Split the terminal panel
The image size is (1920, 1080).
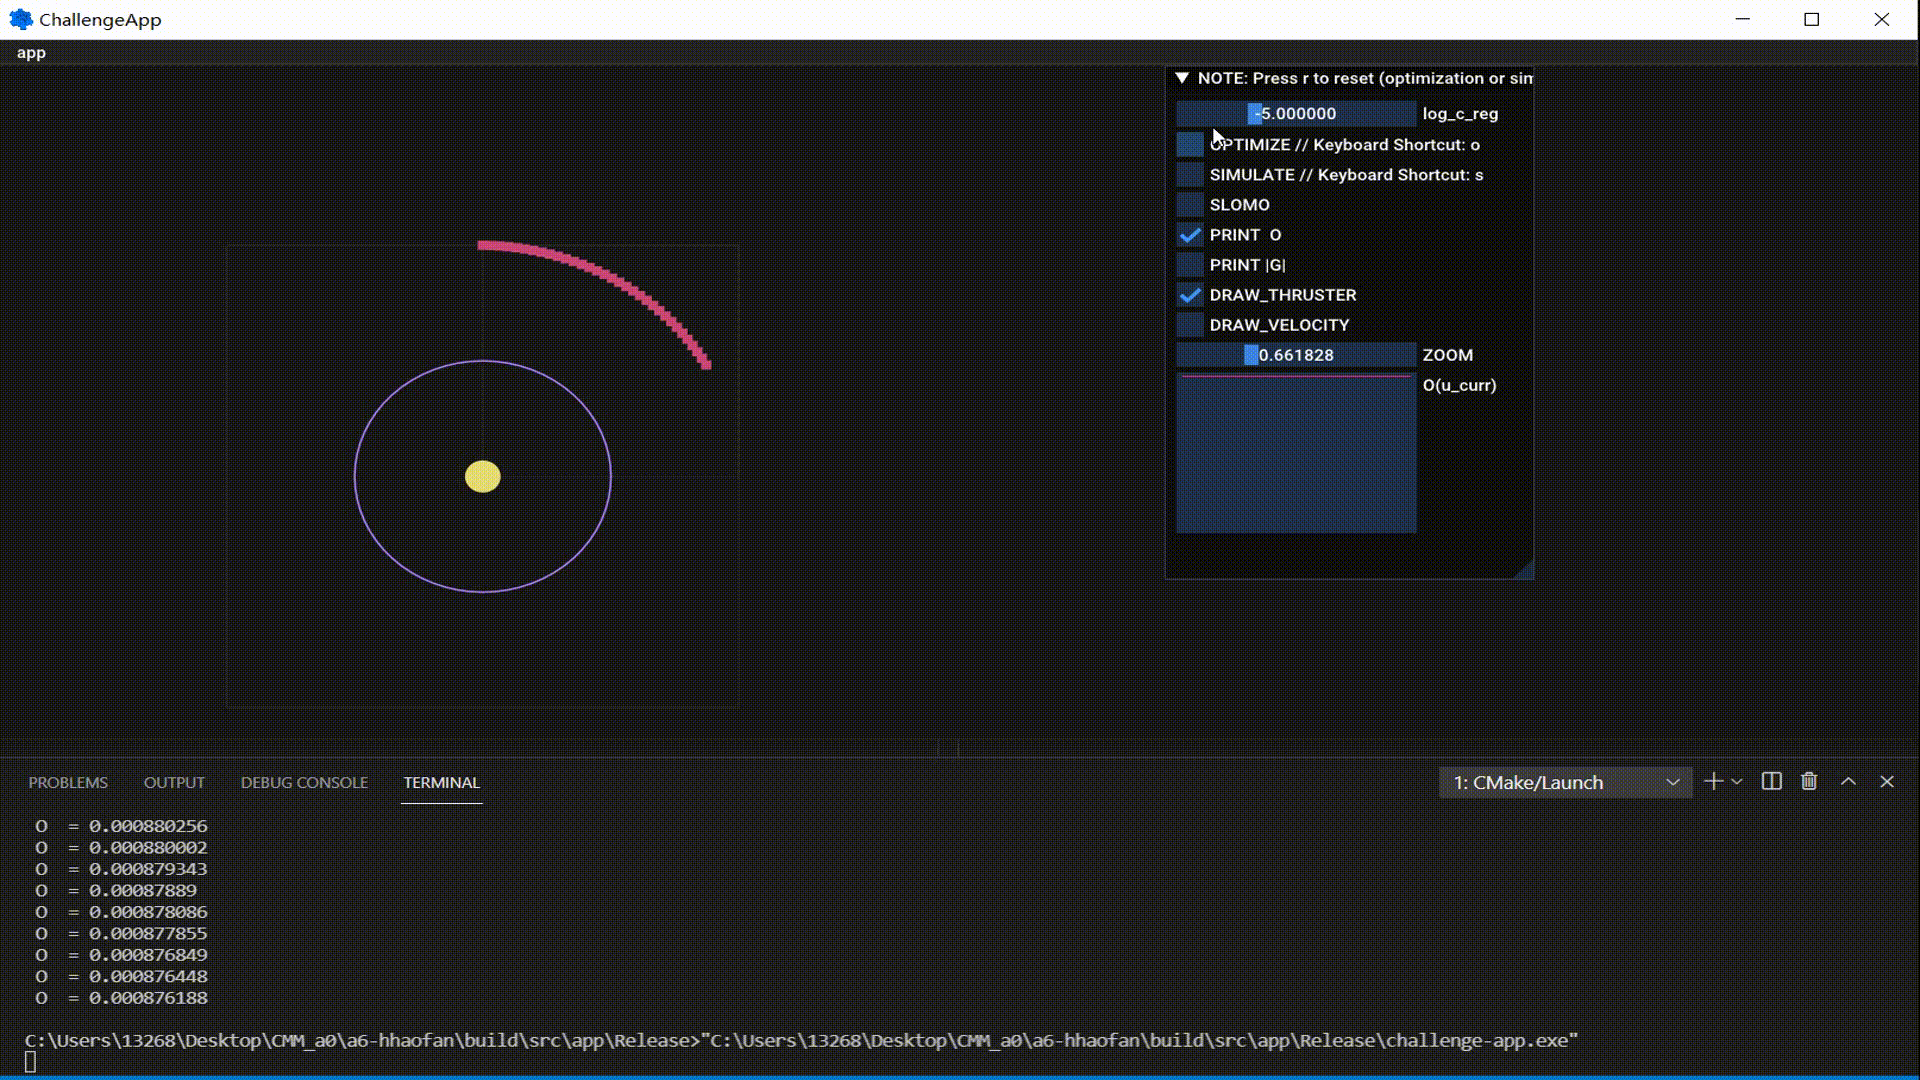[x=1771, y=782]
